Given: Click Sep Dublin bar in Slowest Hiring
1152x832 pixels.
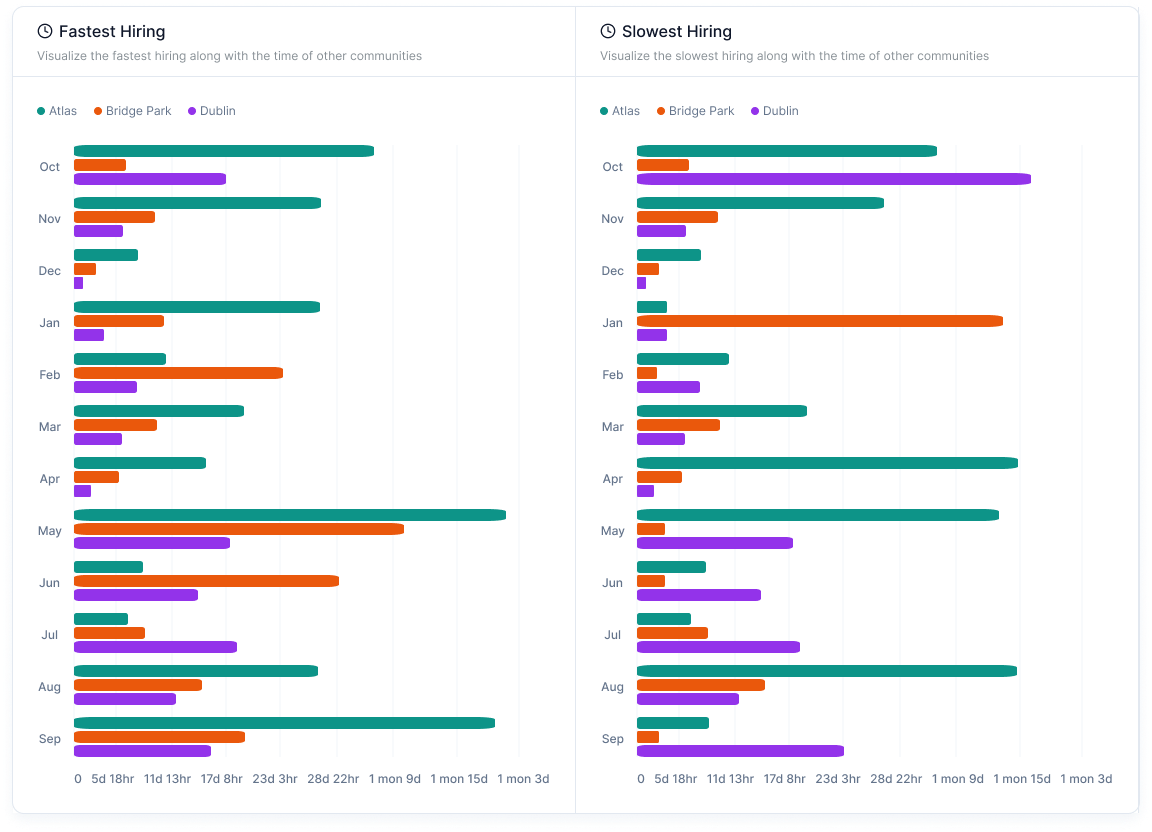Looking at the screenshot, I should (740, 751).
